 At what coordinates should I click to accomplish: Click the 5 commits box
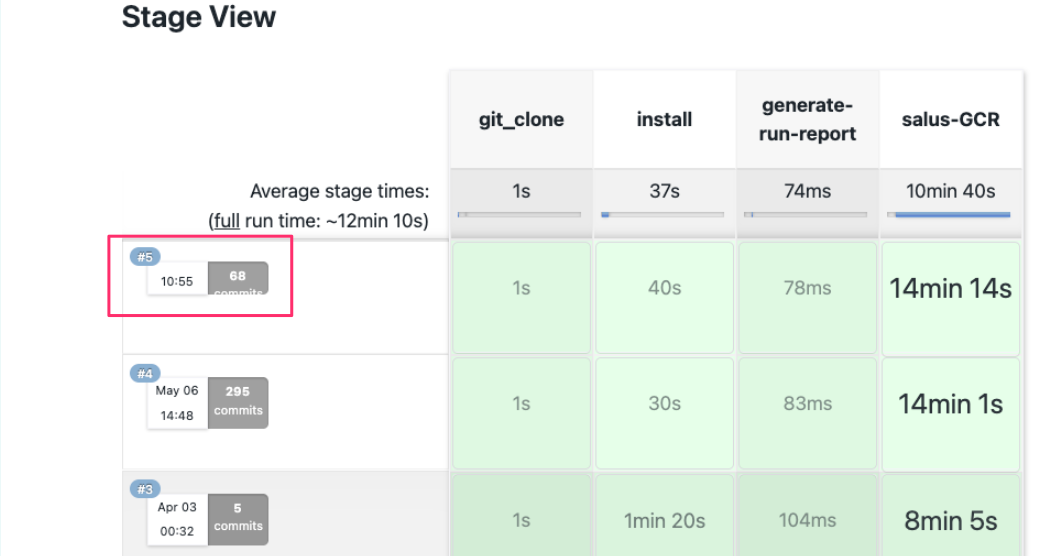[238, 517]
